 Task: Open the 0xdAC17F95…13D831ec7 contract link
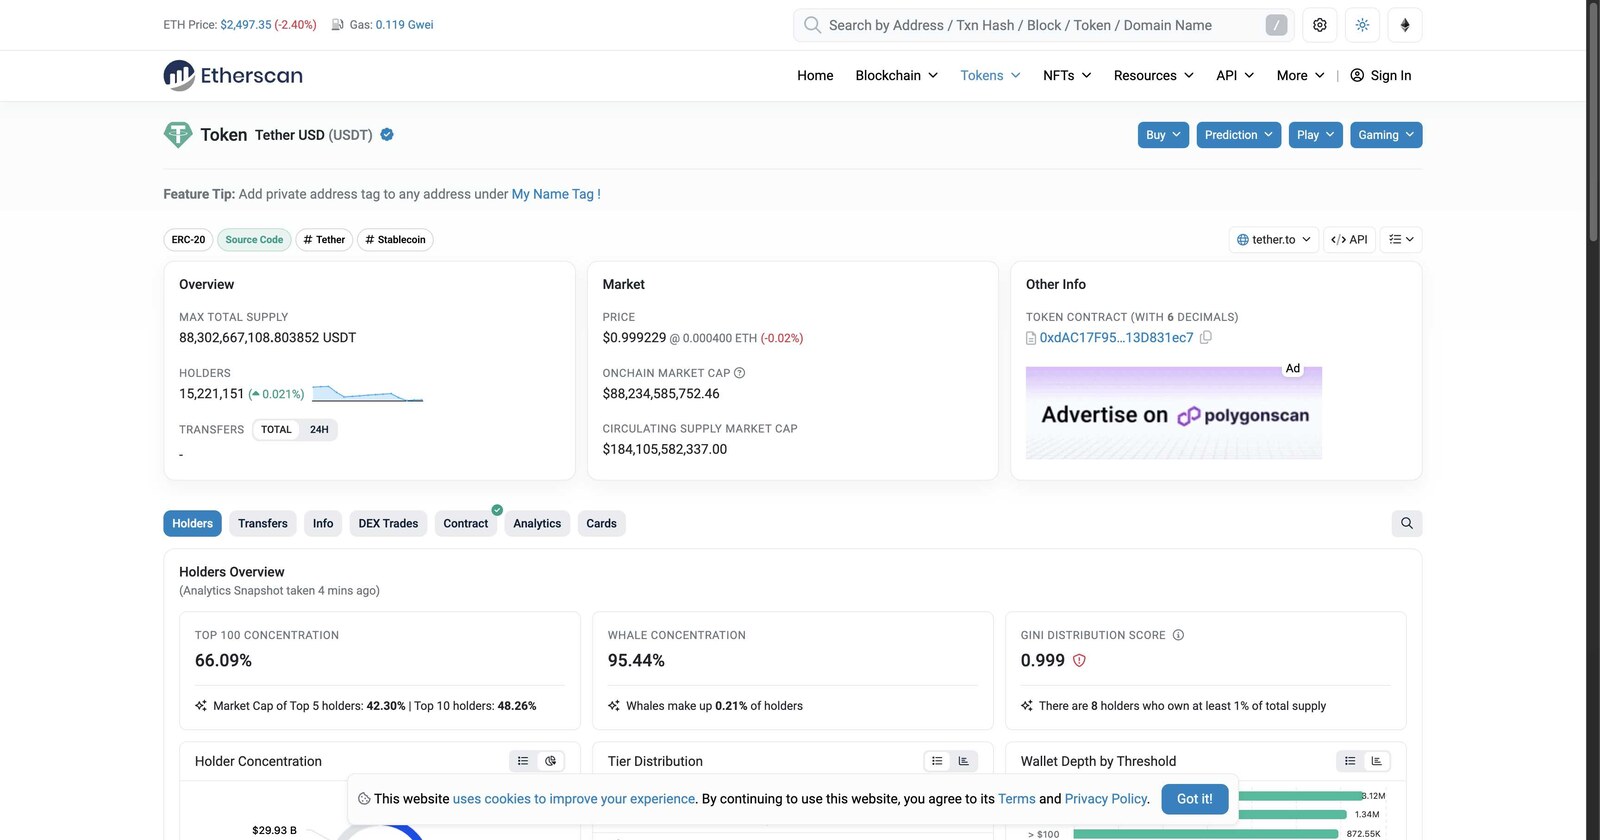click(x=1116, y=338)
